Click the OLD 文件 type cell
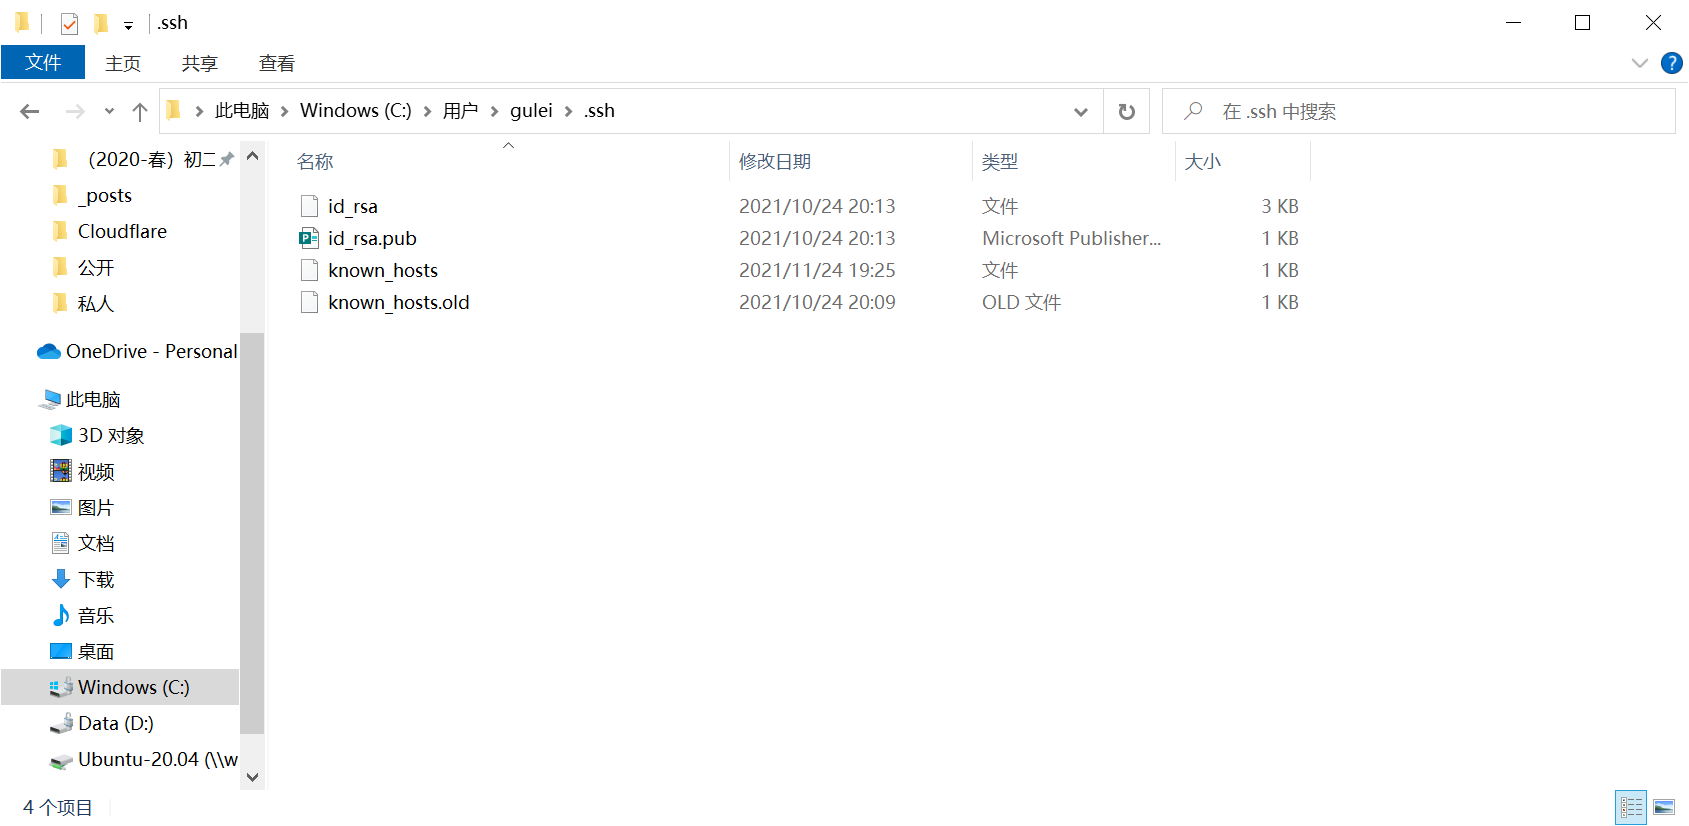The width and height of the screenshot is (1689, 826). tap(1021, 302)
